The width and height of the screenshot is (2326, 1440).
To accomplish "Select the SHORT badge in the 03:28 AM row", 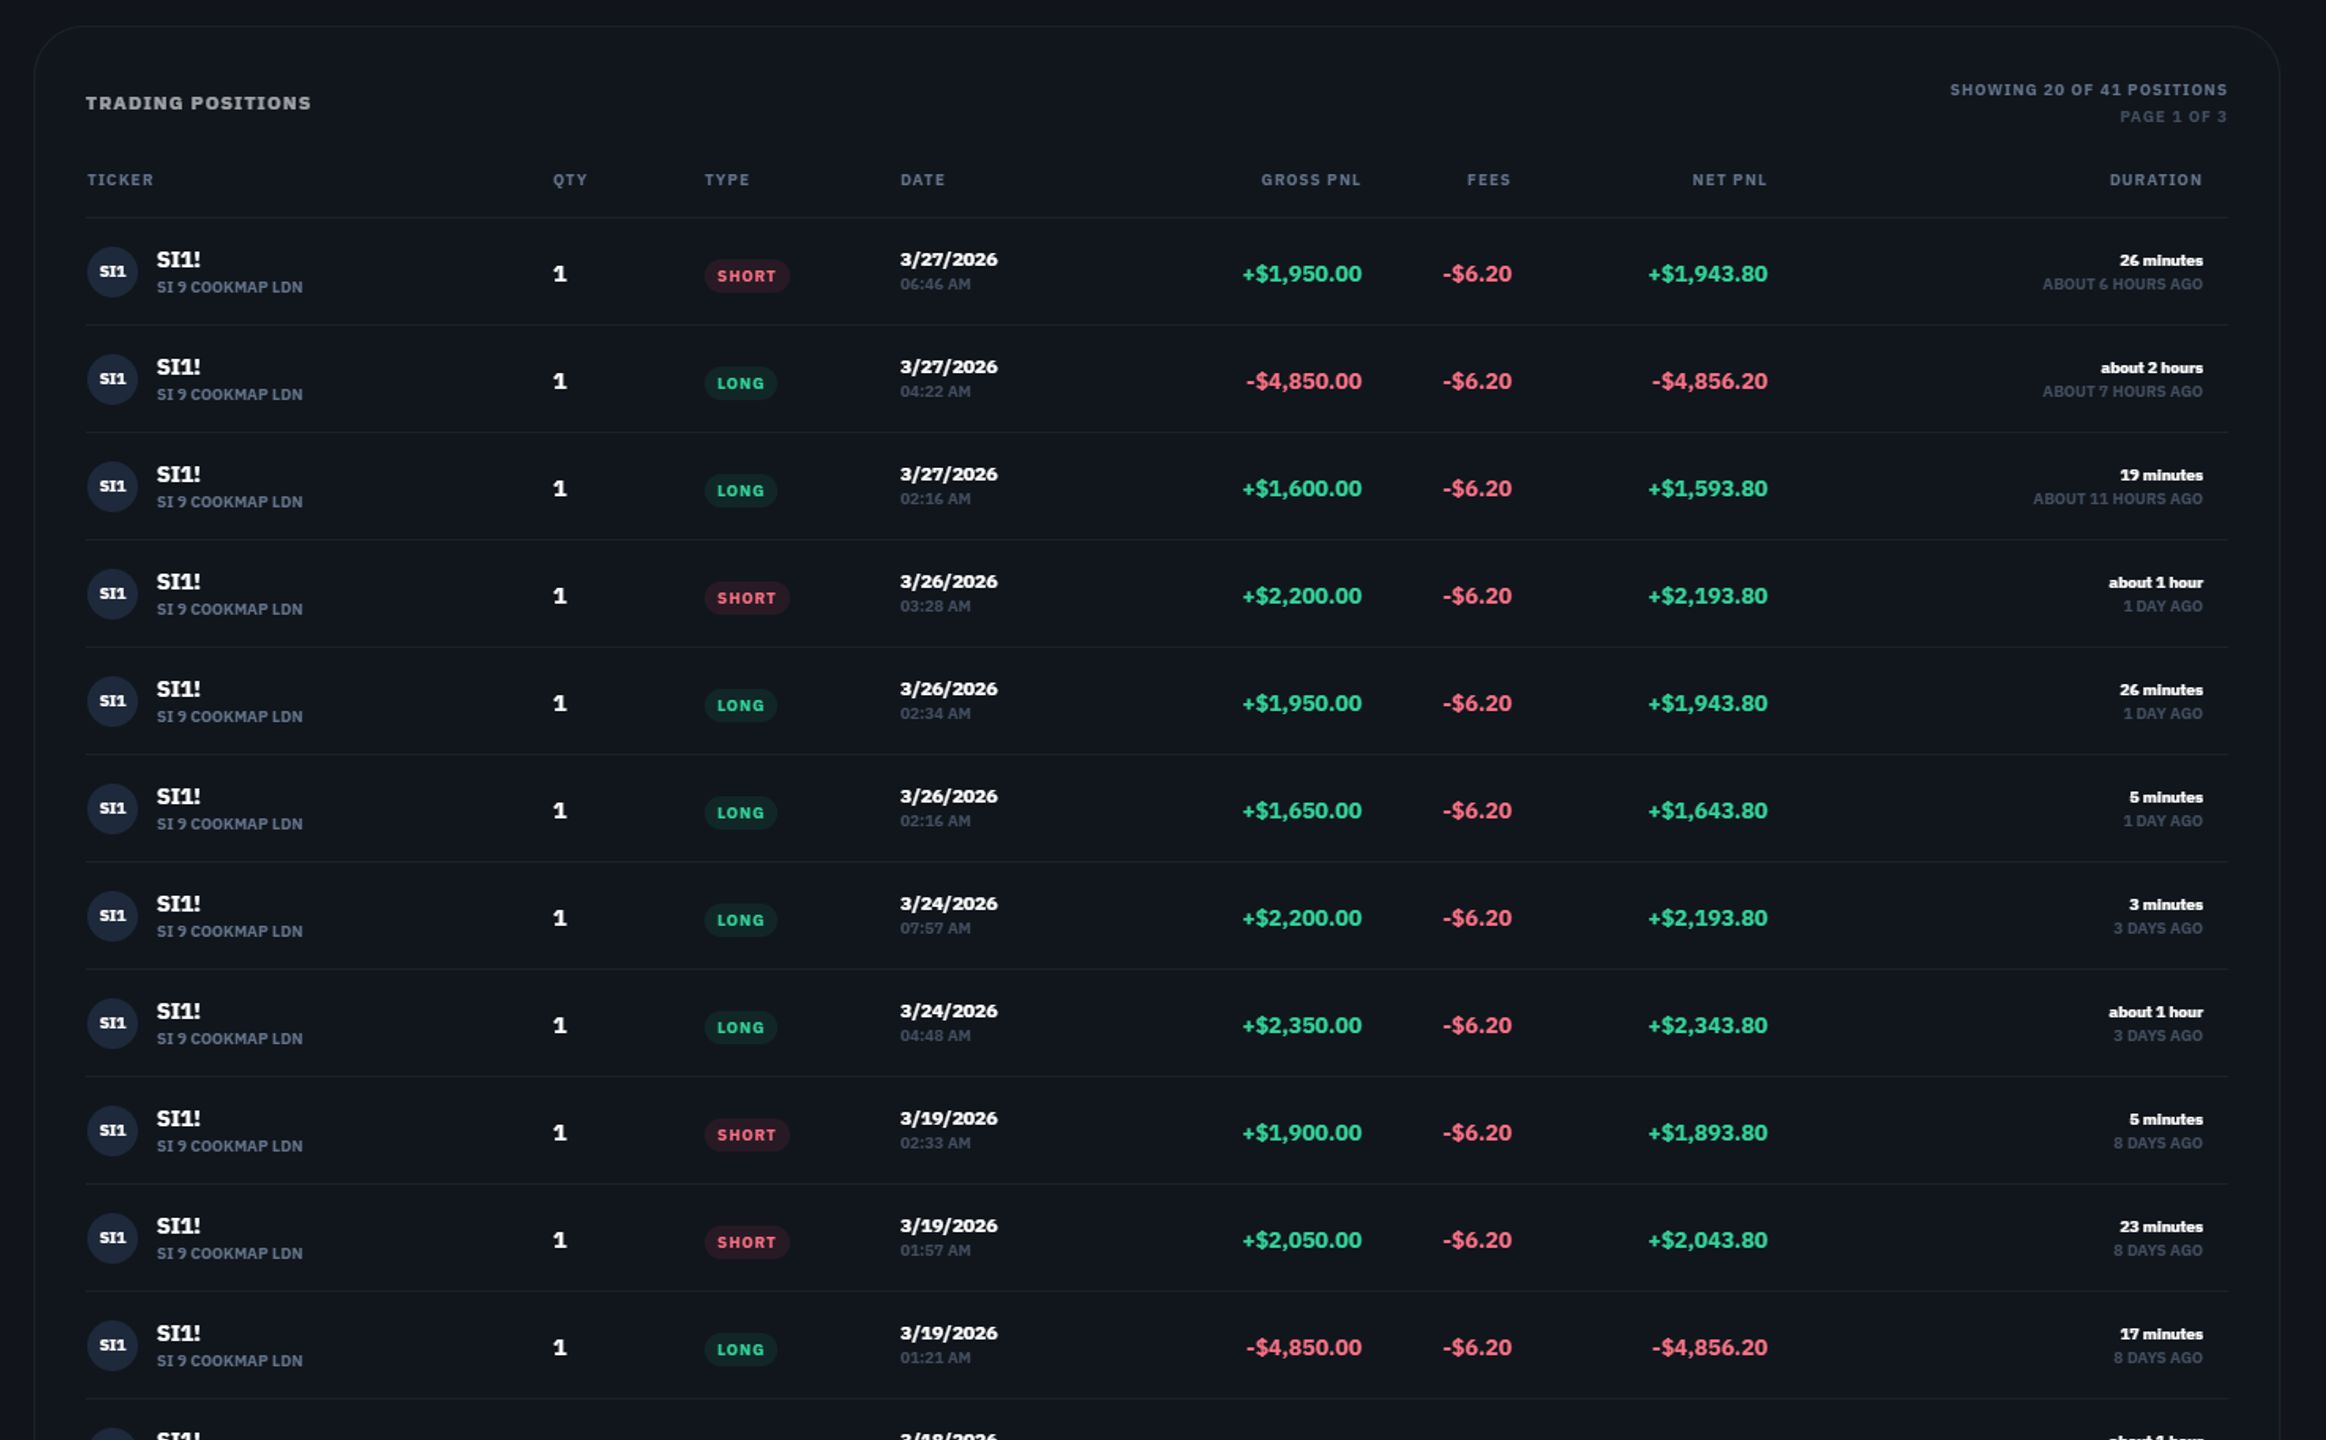I will coord(747,598).
